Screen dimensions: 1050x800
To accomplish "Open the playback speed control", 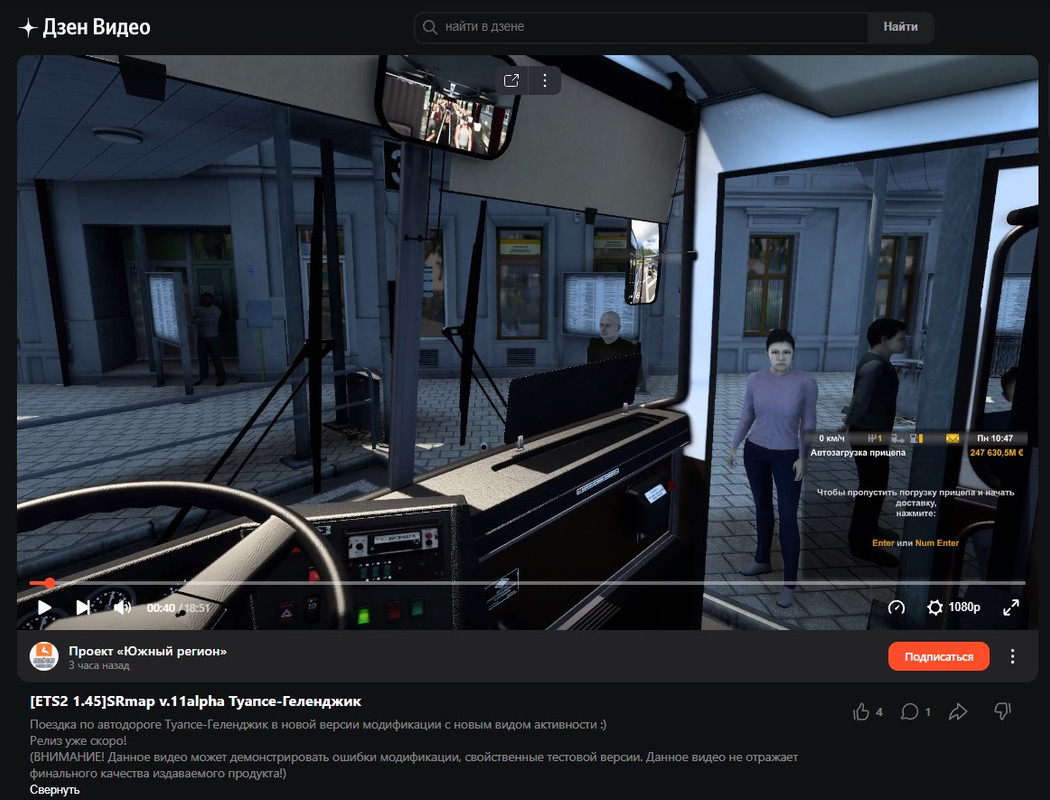I will 896,607.
